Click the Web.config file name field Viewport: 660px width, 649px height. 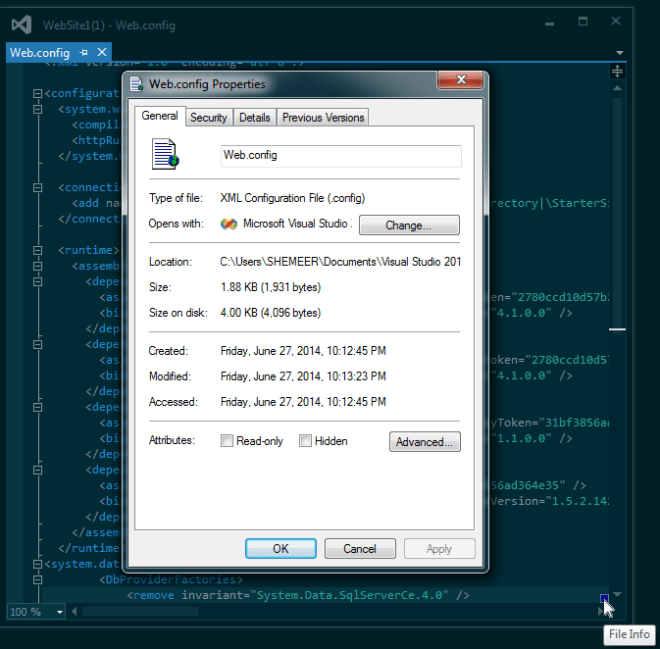click(x=341, y=156)
